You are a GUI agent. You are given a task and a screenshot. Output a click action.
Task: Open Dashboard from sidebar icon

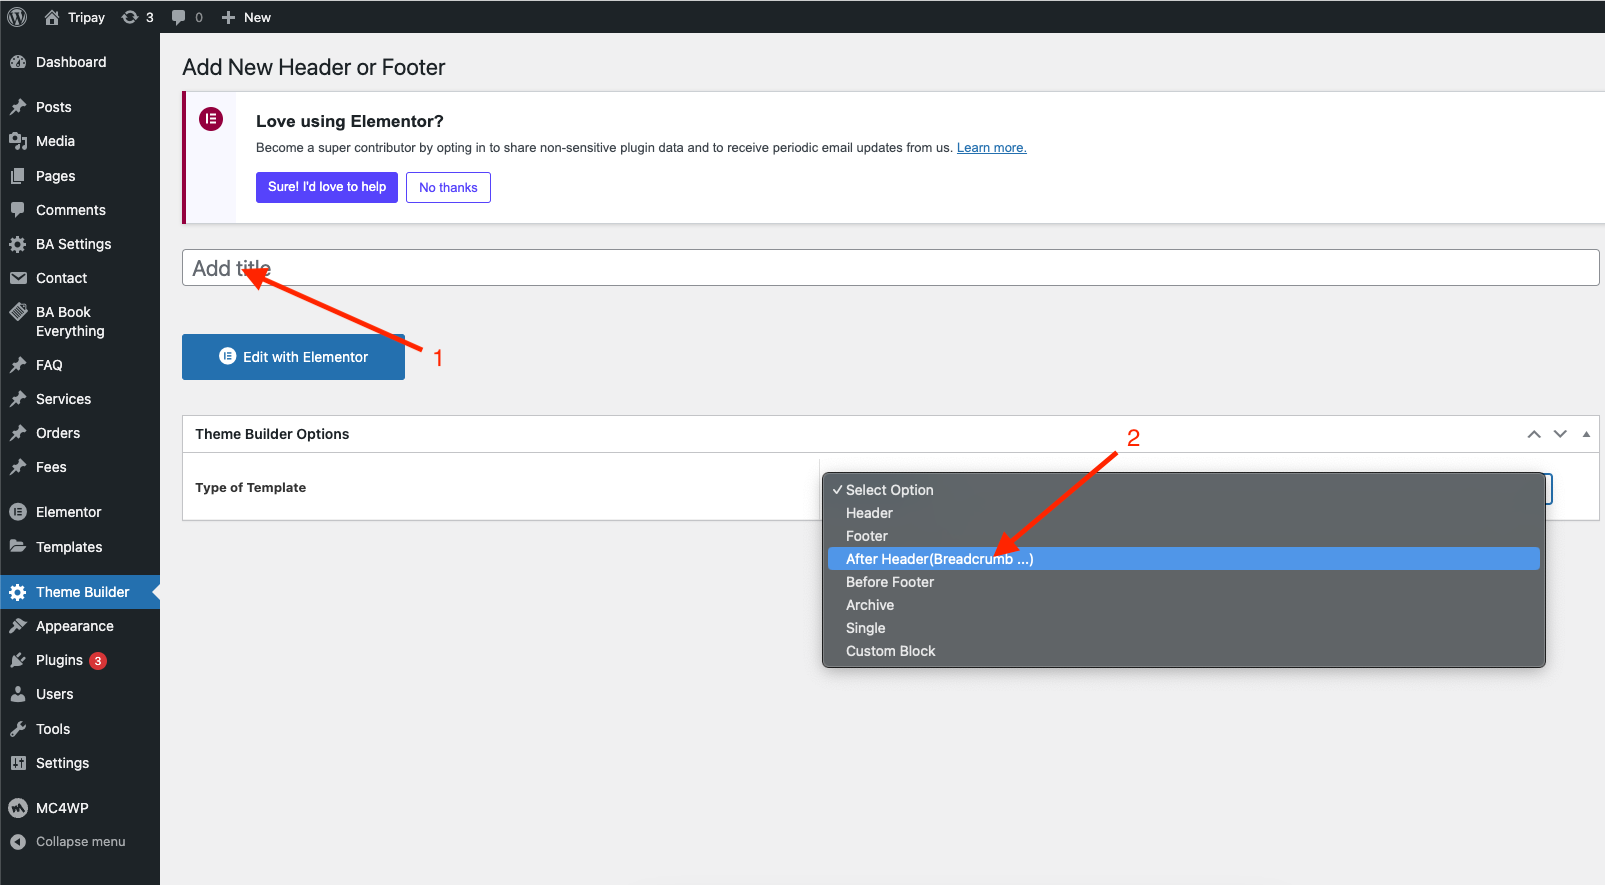(x=18, y=62)
